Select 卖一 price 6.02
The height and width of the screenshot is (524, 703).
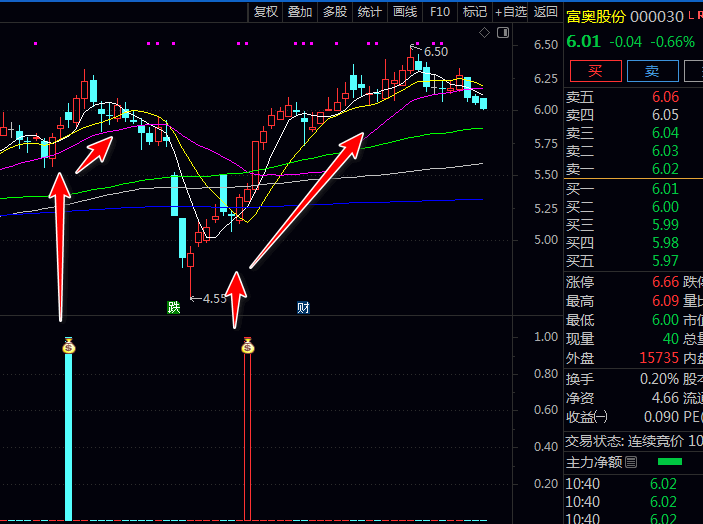[x=665, y=169]
